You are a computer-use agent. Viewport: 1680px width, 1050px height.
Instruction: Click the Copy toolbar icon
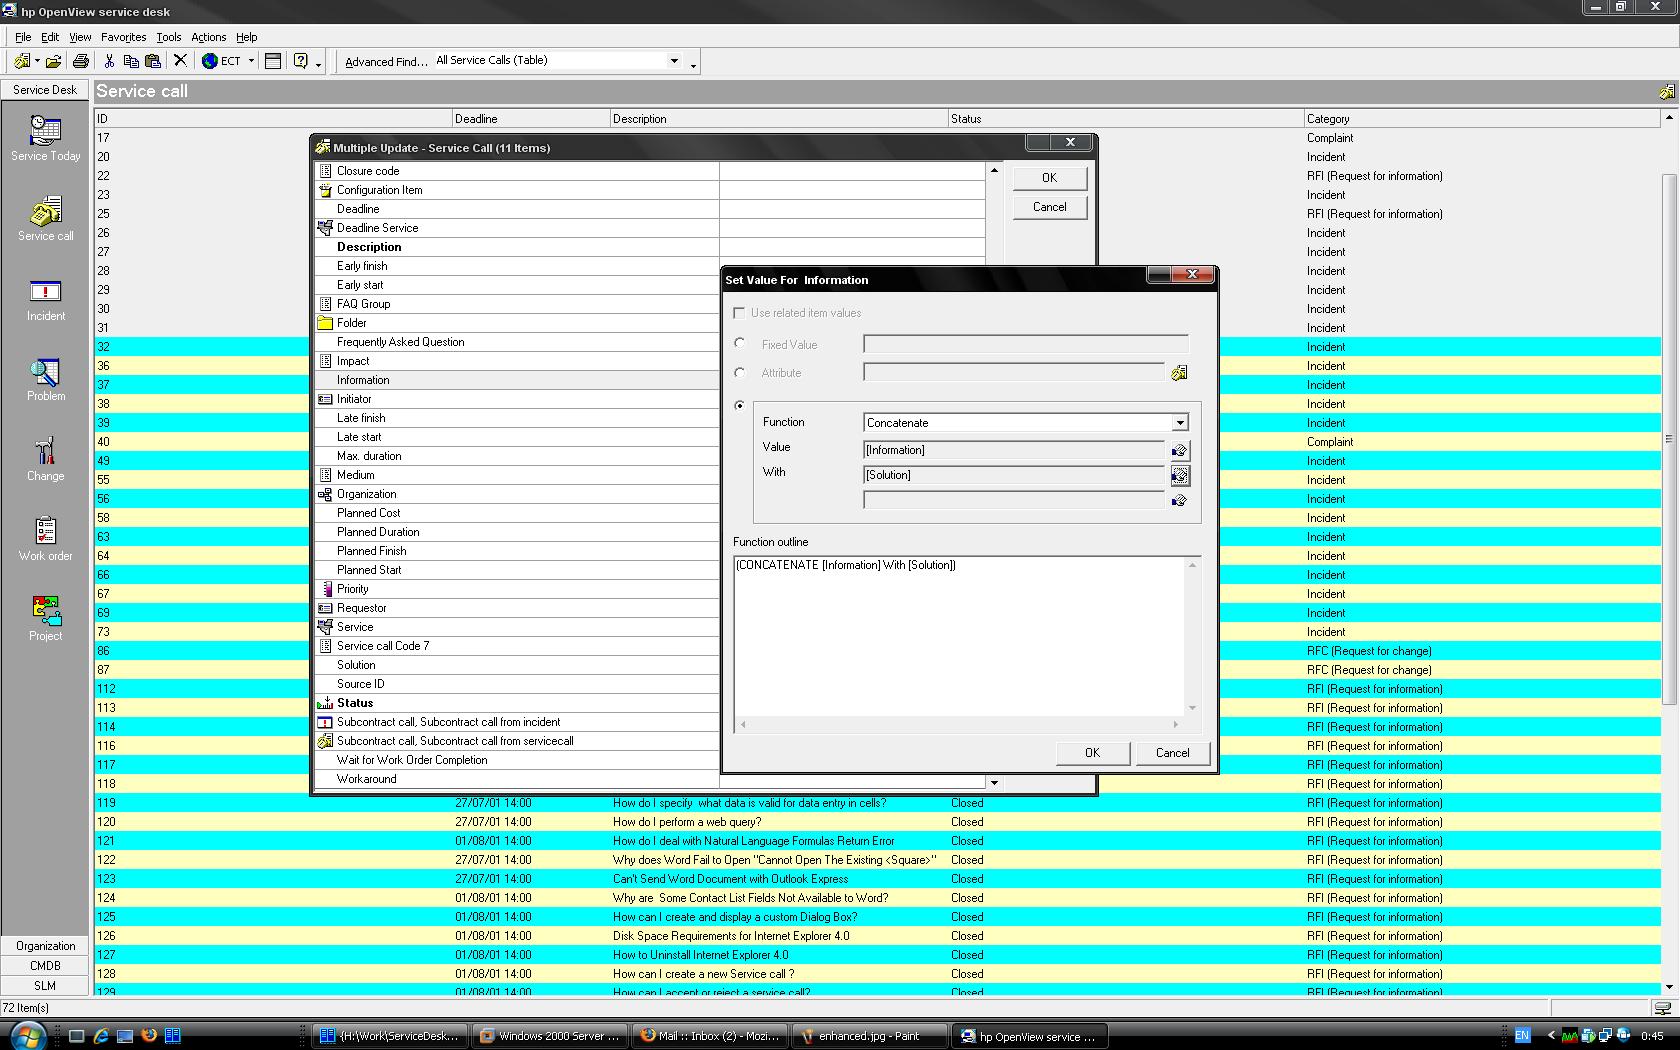tap(131, 61)
